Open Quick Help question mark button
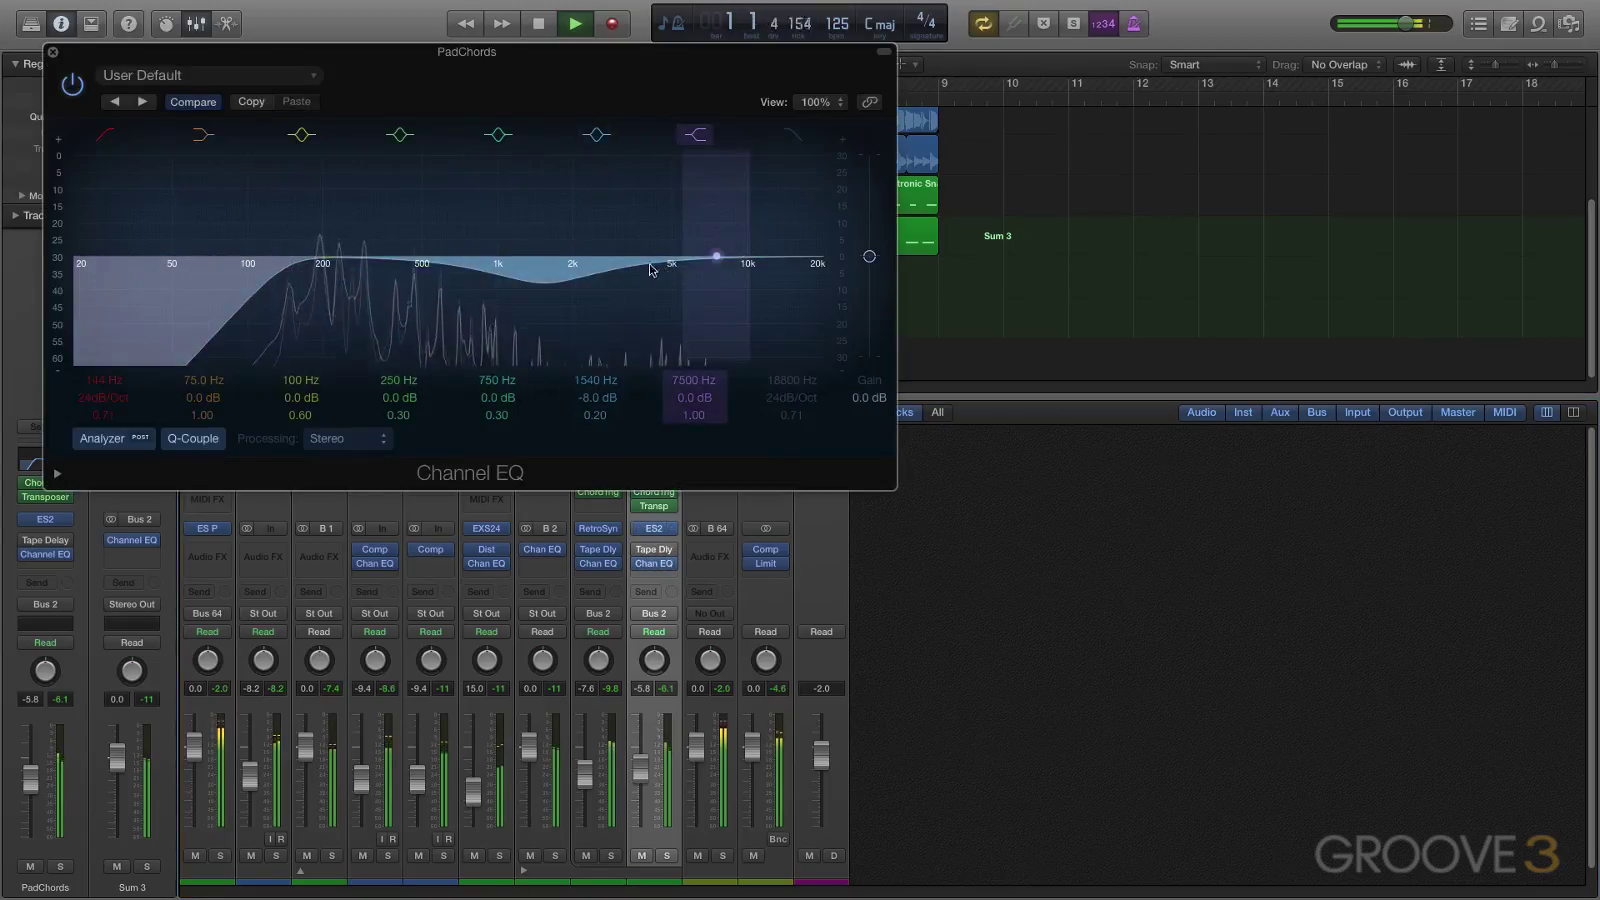The image size is (1600, 900). [129, 23]
